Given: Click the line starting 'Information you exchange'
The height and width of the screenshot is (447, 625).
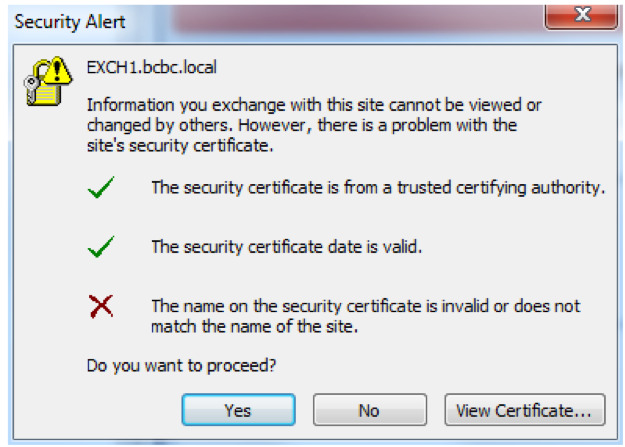Looking at the screenshot, I should (314, 105).
